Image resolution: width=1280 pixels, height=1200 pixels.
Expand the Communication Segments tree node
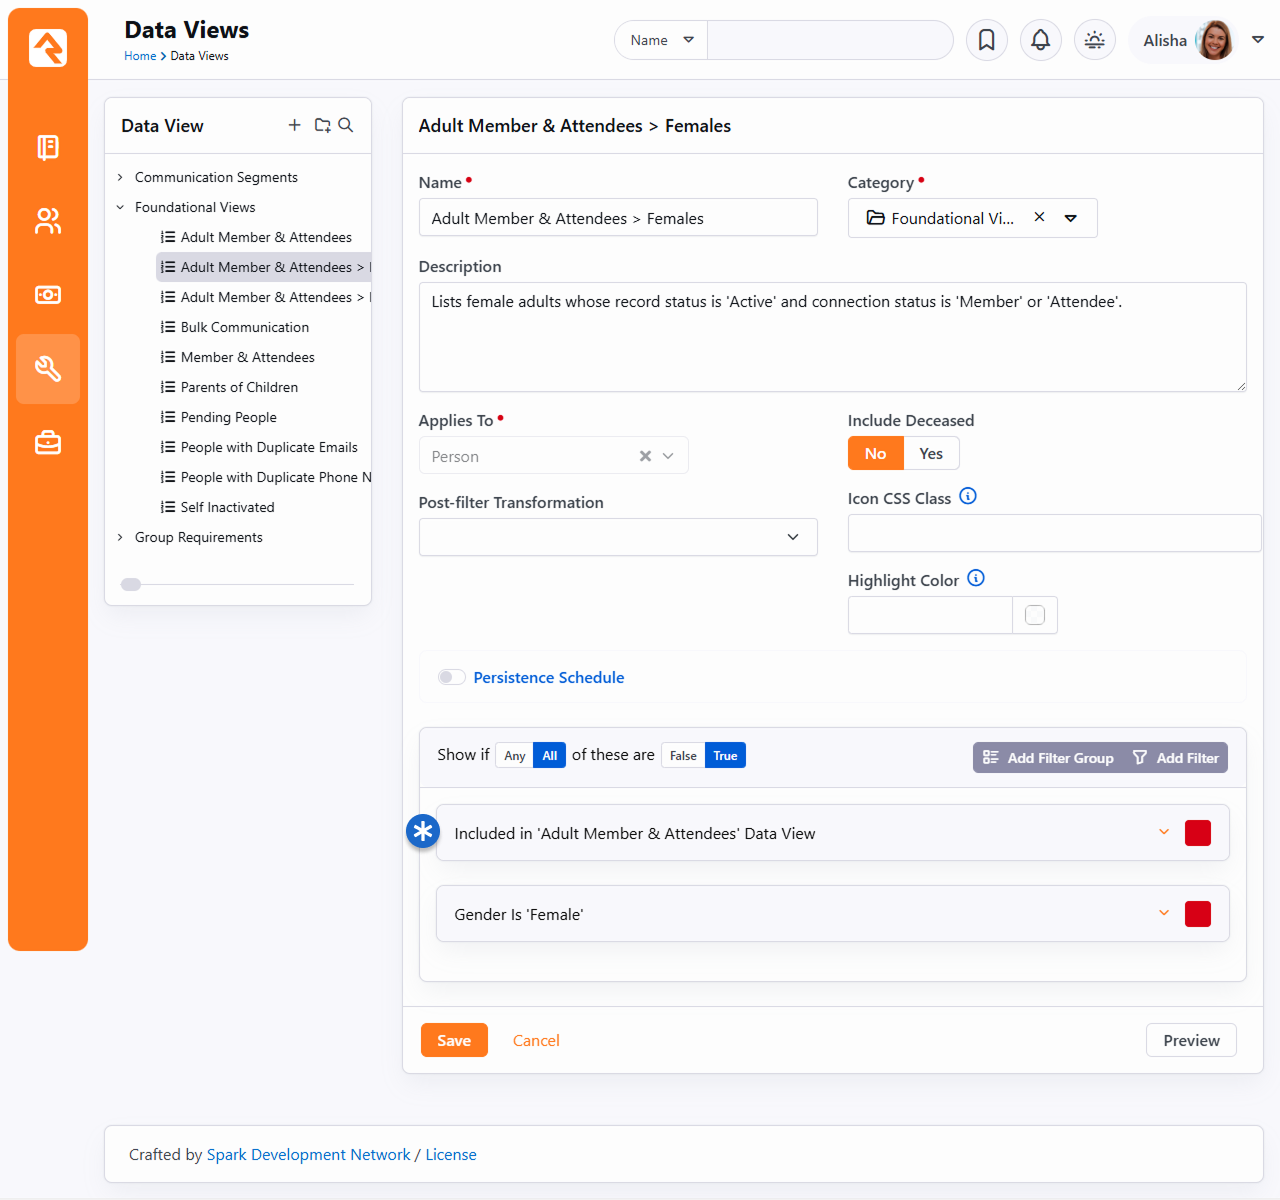point(121,177)
